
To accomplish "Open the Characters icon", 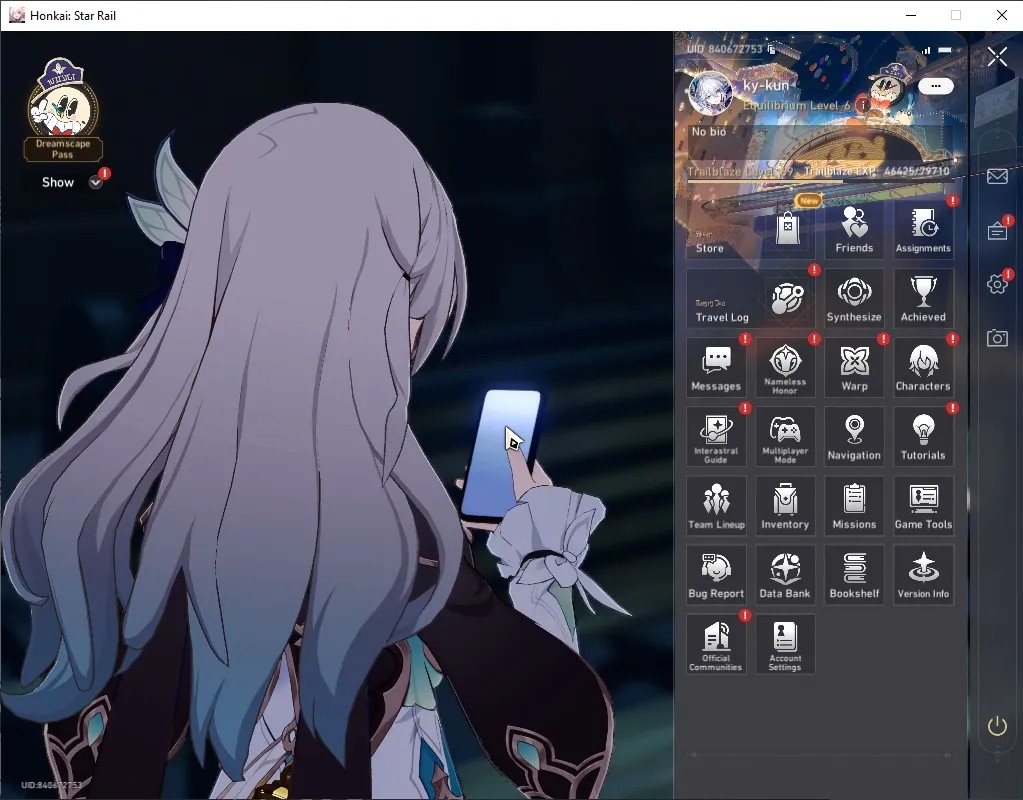I will coord(923,367).
